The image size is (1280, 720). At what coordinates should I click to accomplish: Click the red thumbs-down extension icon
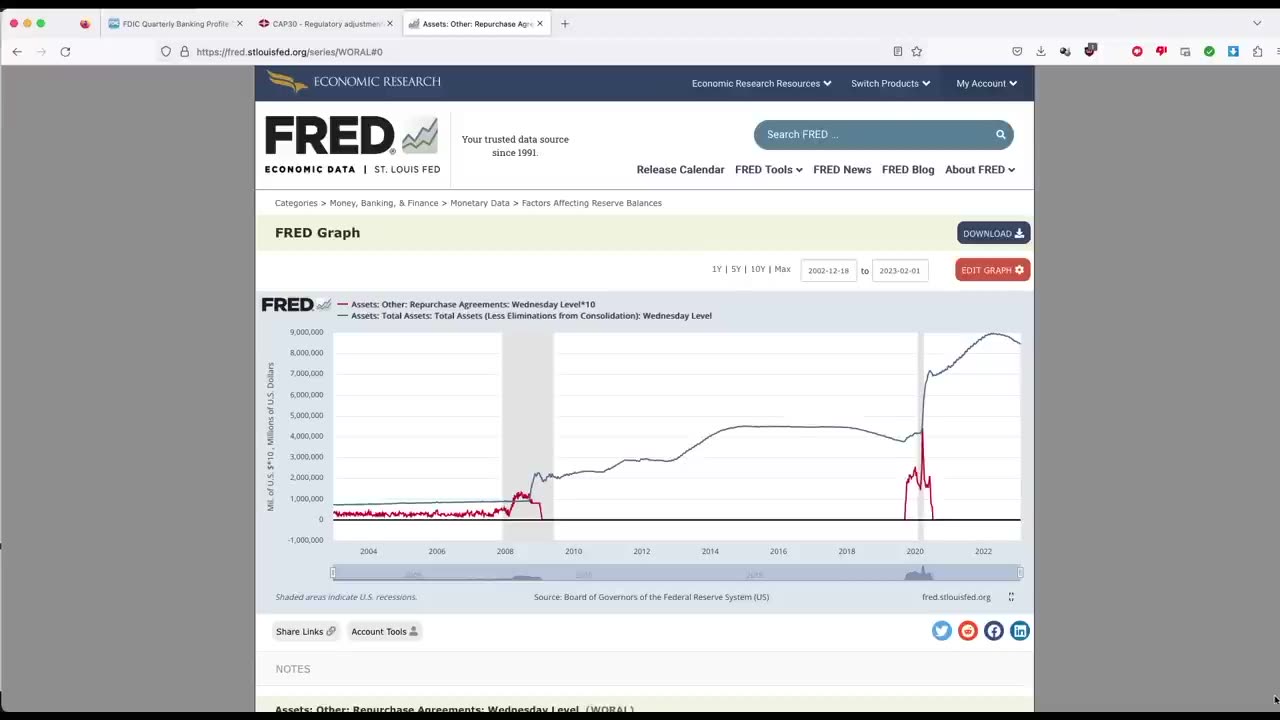click(x=1161, y=51)
